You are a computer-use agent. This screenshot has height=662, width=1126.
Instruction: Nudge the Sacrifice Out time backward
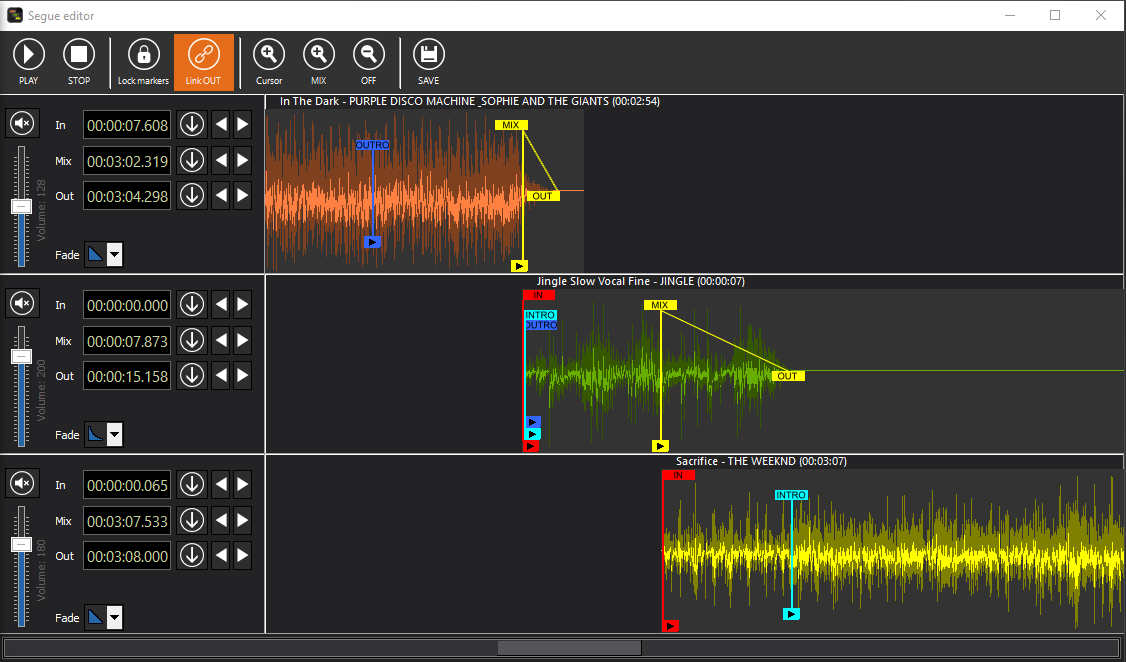click(221, 556)
